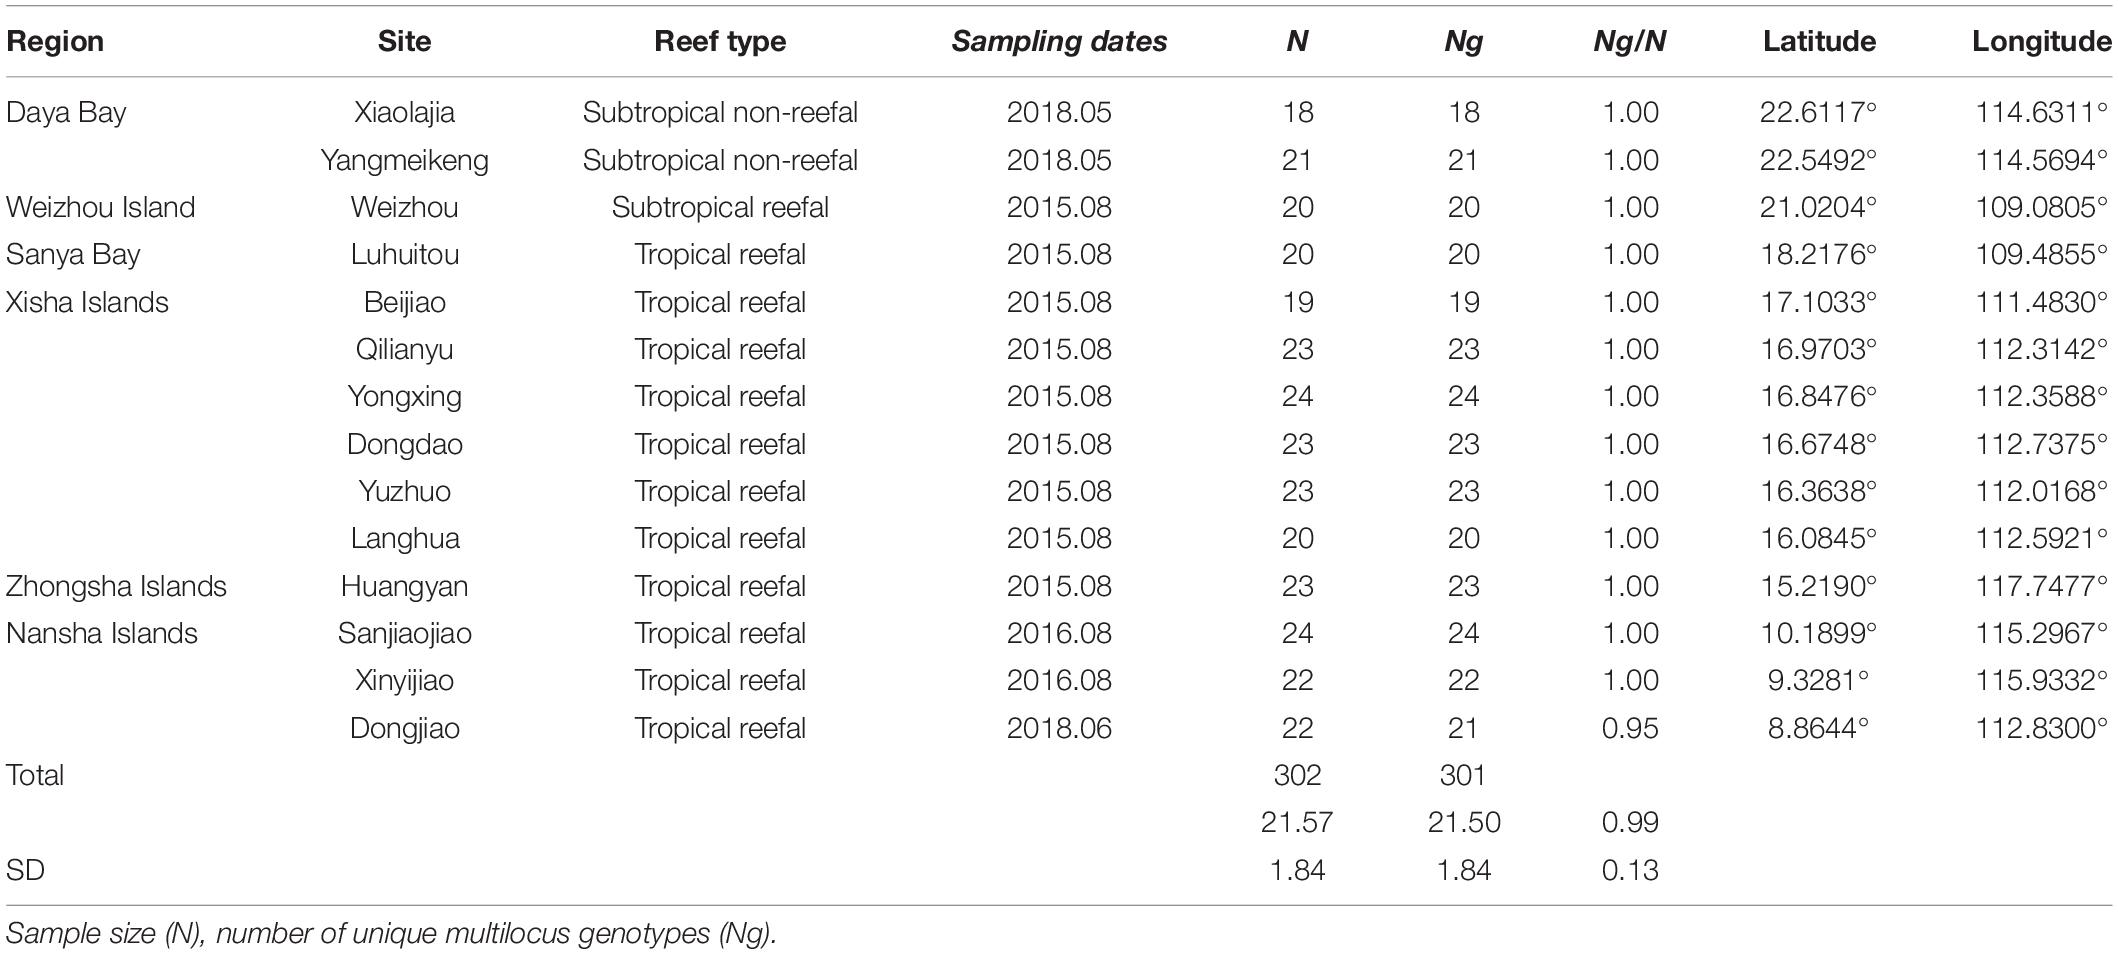
Task: Select the Total row label
Action: tap(35, 775)
